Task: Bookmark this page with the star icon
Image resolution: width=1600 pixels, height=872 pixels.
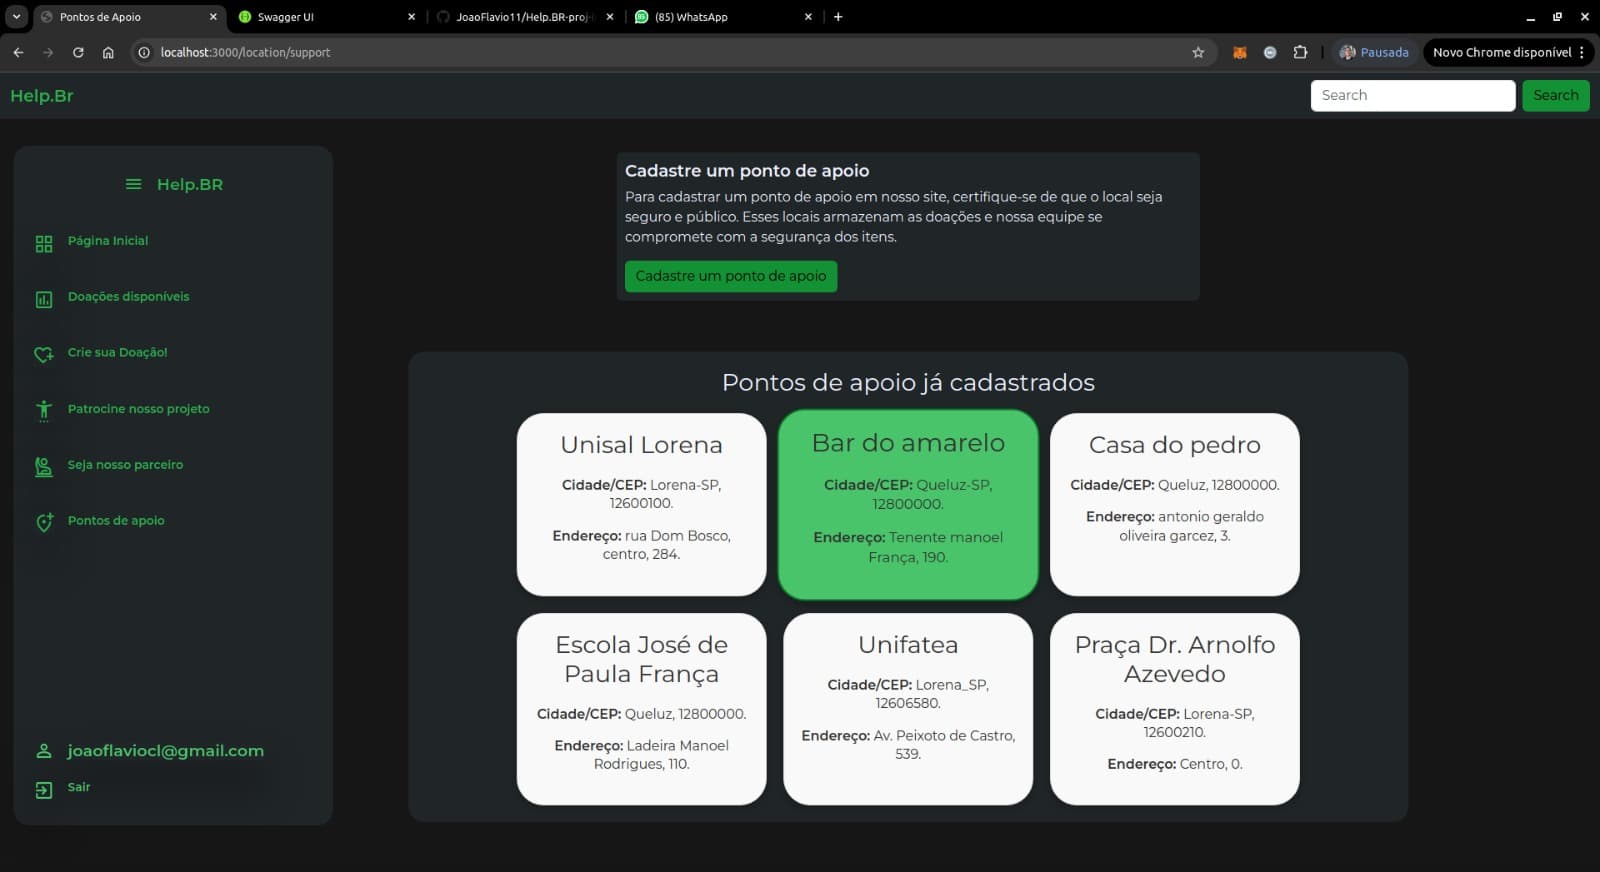Action: coord(1198,52)
